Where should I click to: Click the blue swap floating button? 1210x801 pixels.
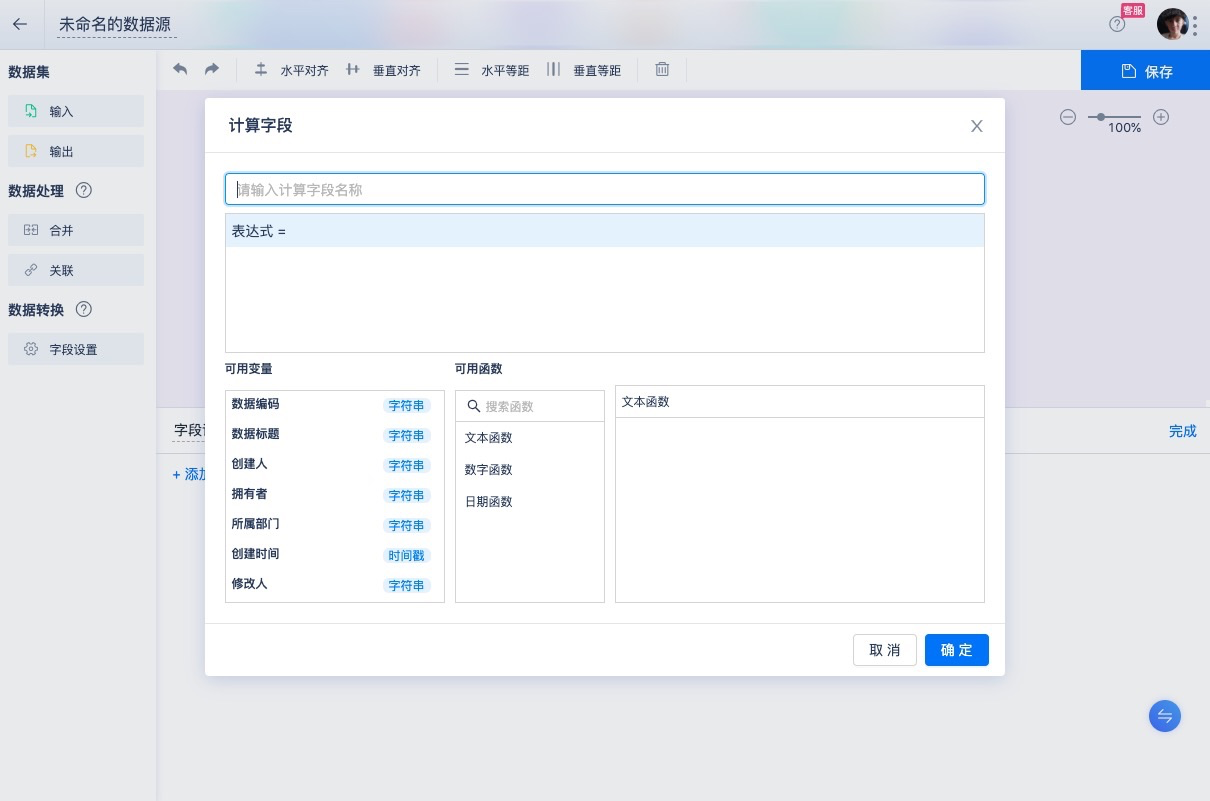[x=1165, y=716]
